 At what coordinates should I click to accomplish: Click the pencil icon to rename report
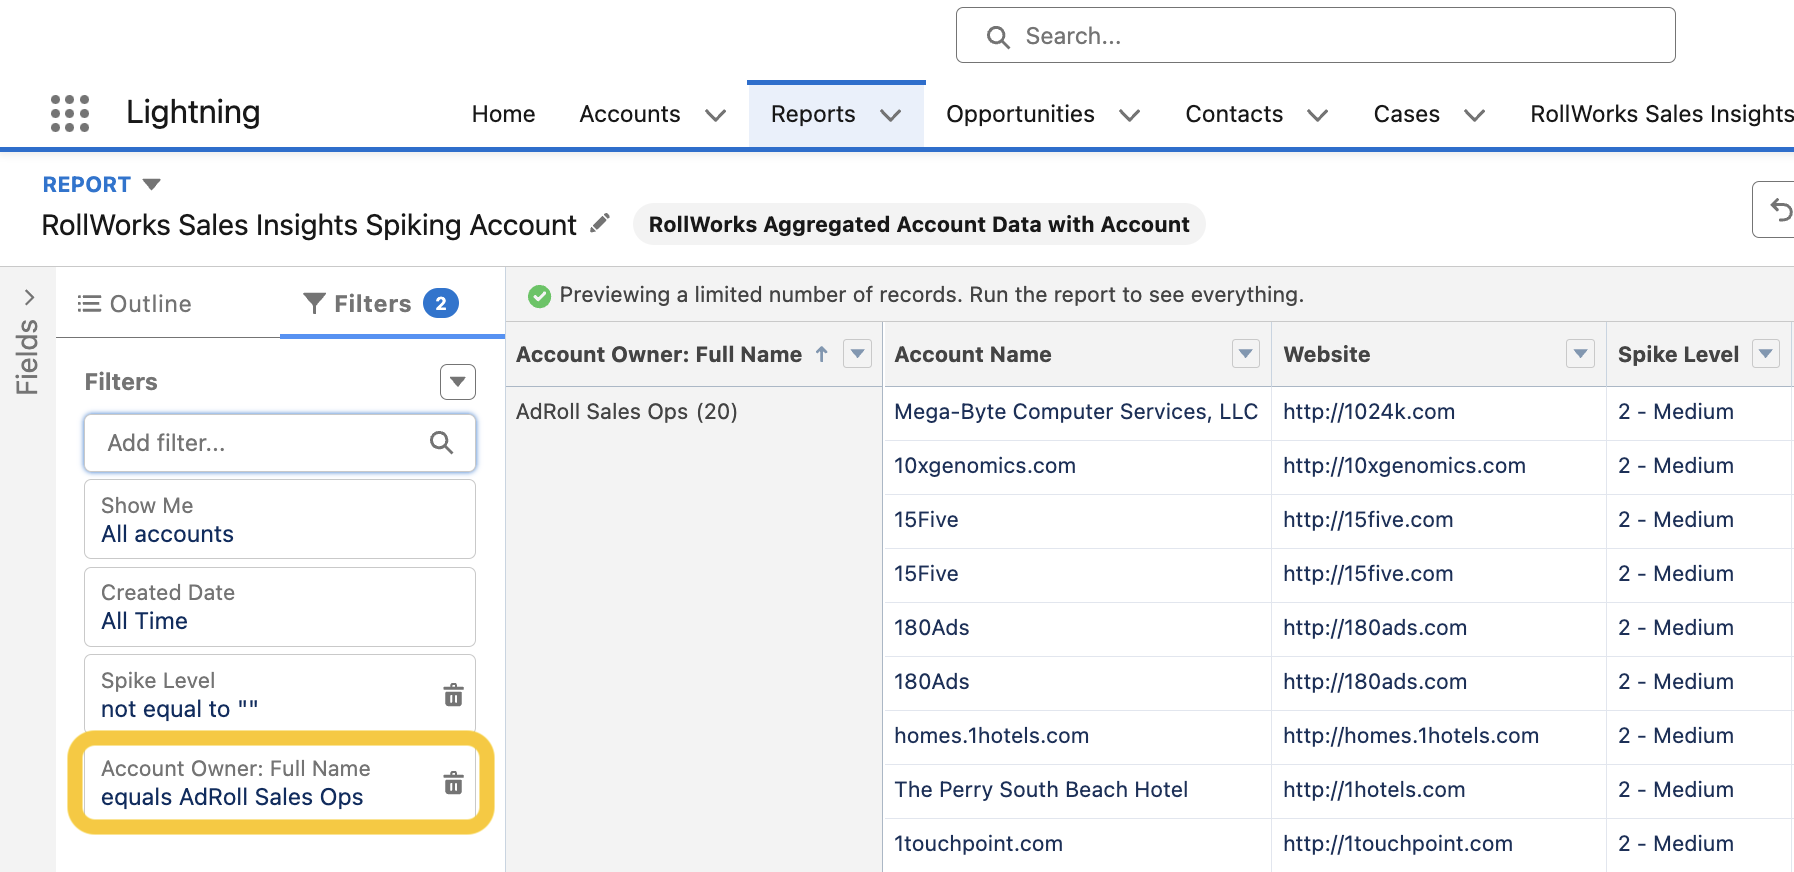600,223
